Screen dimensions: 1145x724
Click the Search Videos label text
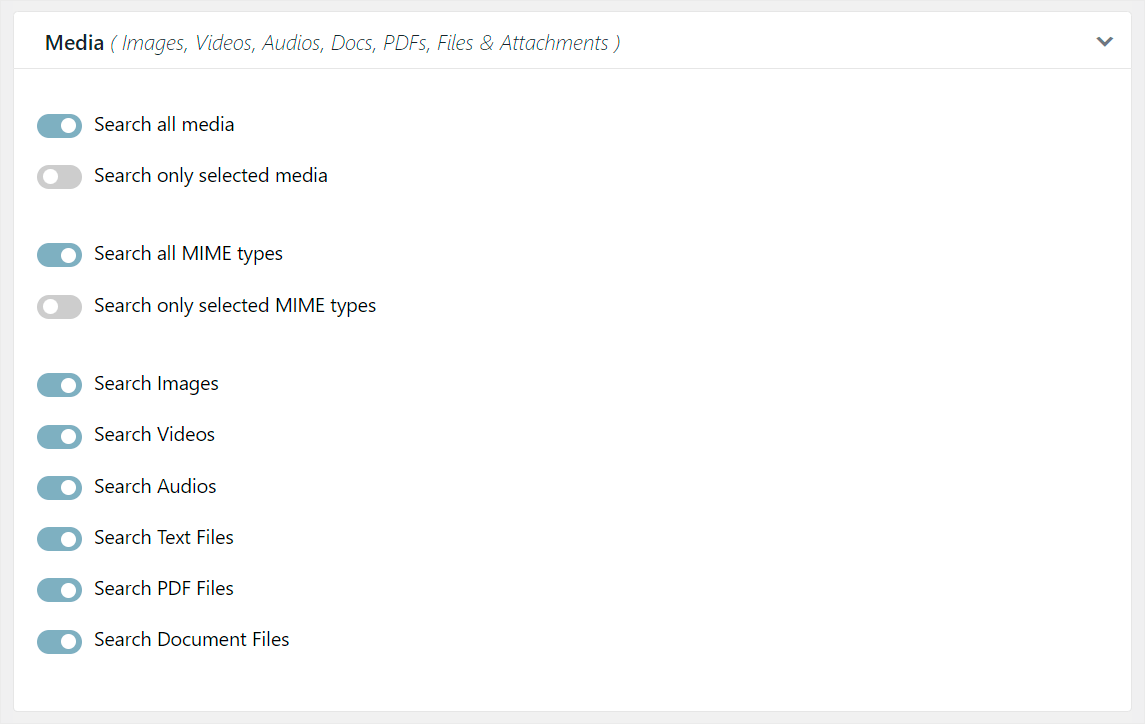click(x=153, y=434)
